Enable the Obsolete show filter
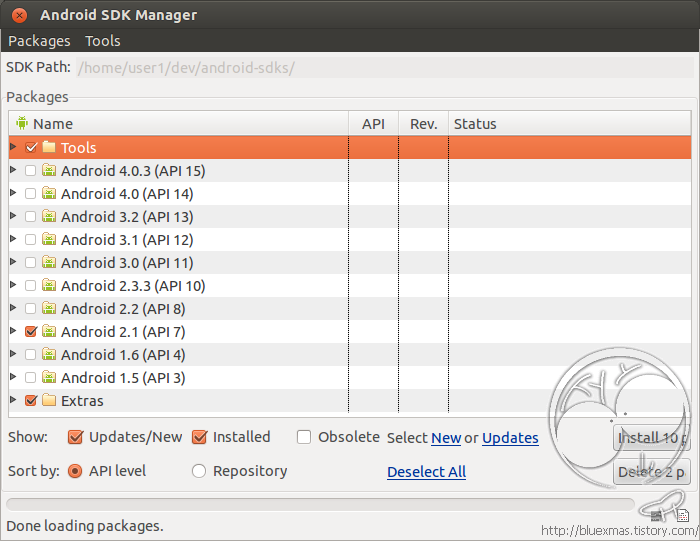The image size is (700, 541). (304, 437)
